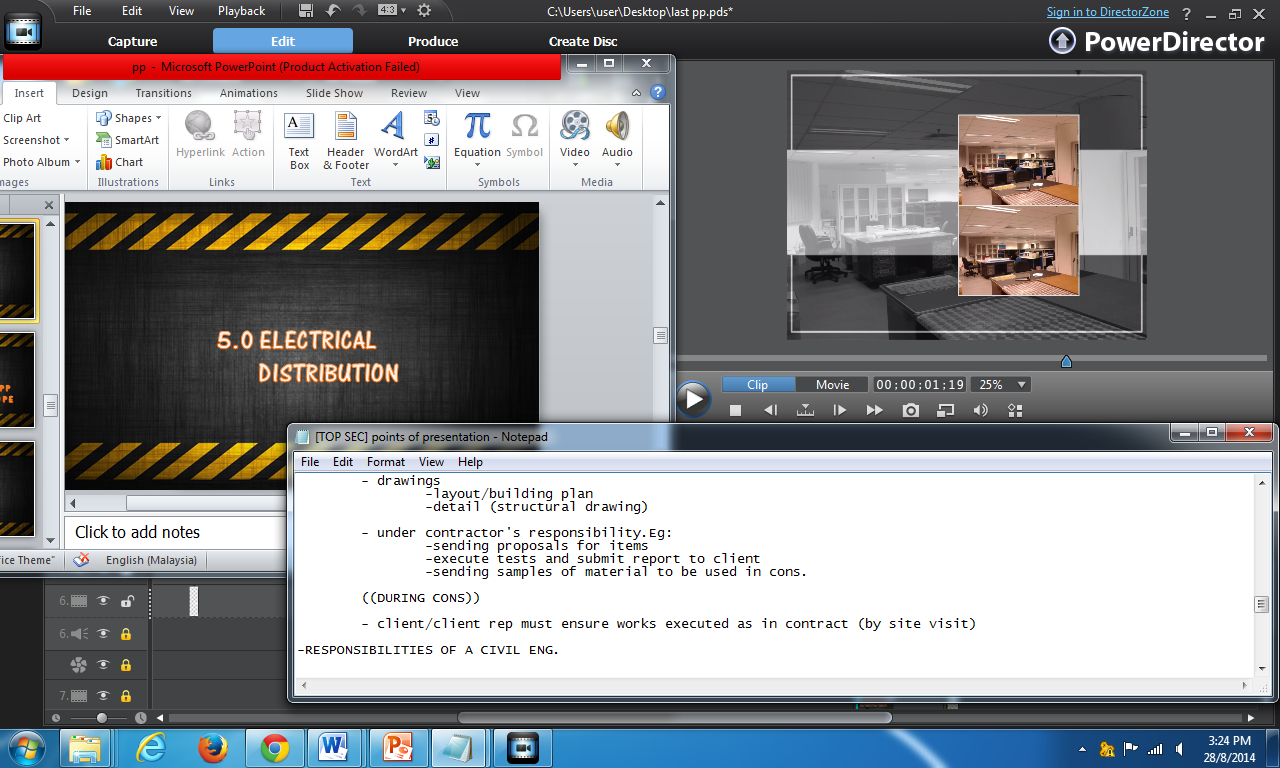
Task: Stop the preview playback
Action: pyautogui.click(x=735, y=410)
